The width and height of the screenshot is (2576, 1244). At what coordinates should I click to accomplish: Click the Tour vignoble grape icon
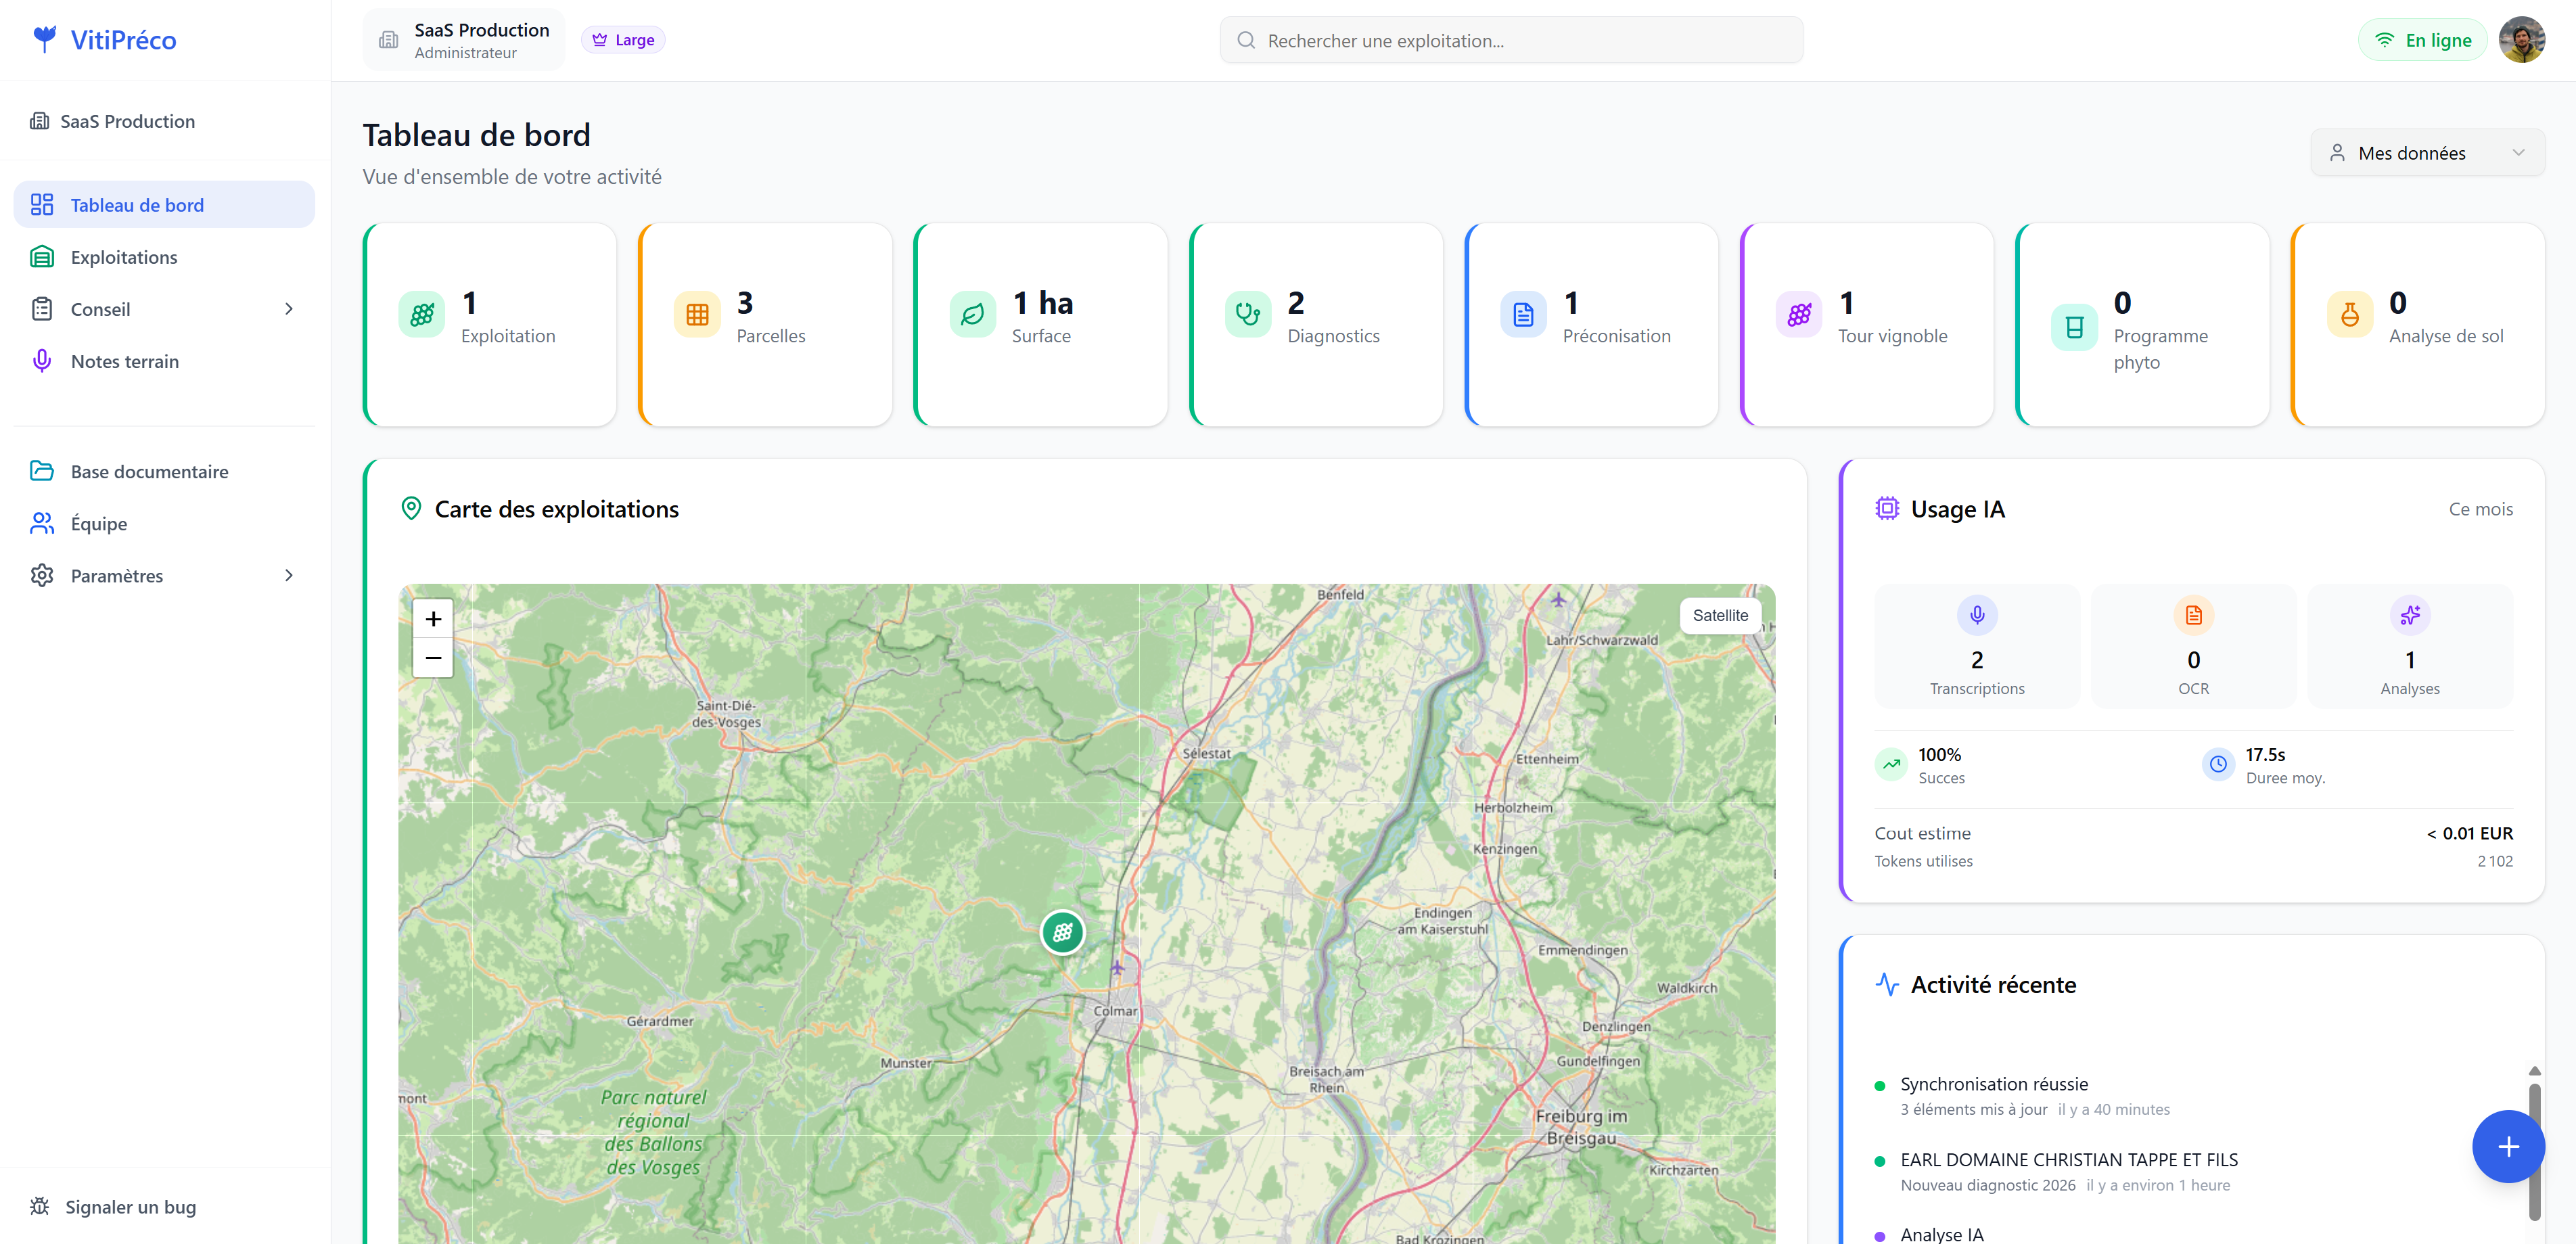click(1798, 315)
